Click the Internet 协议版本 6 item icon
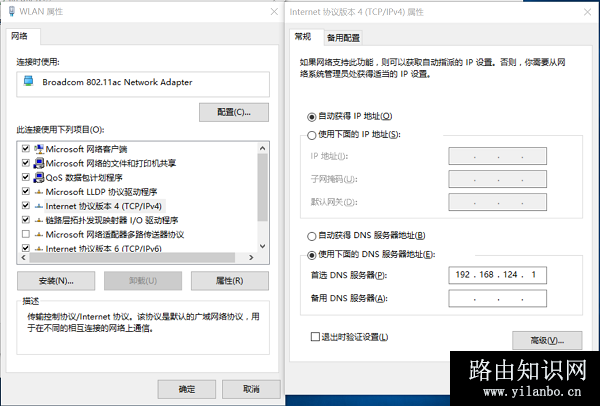This screenshot has width=600, height=406. pos(39,249)
